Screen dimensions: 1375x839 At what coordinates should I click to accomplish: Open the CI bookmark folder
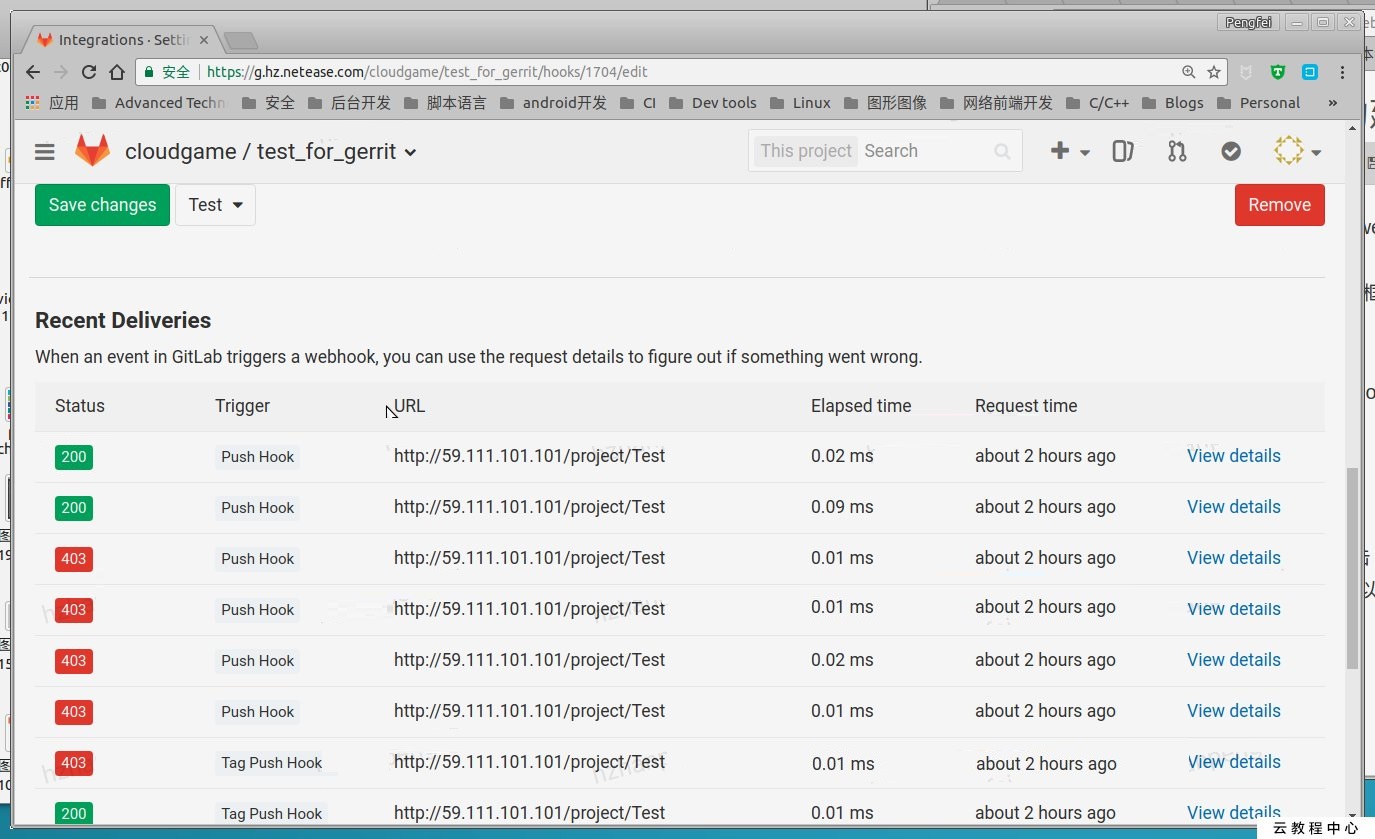pos(638,102)
